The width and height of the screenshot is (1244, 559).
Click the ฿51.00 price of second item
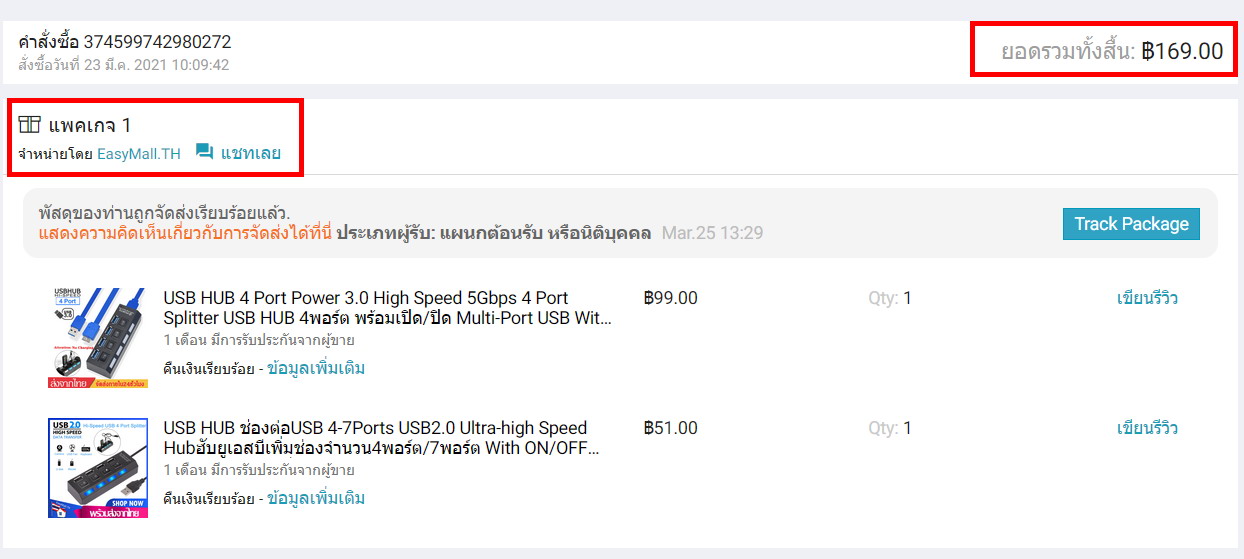click(671, 428)
